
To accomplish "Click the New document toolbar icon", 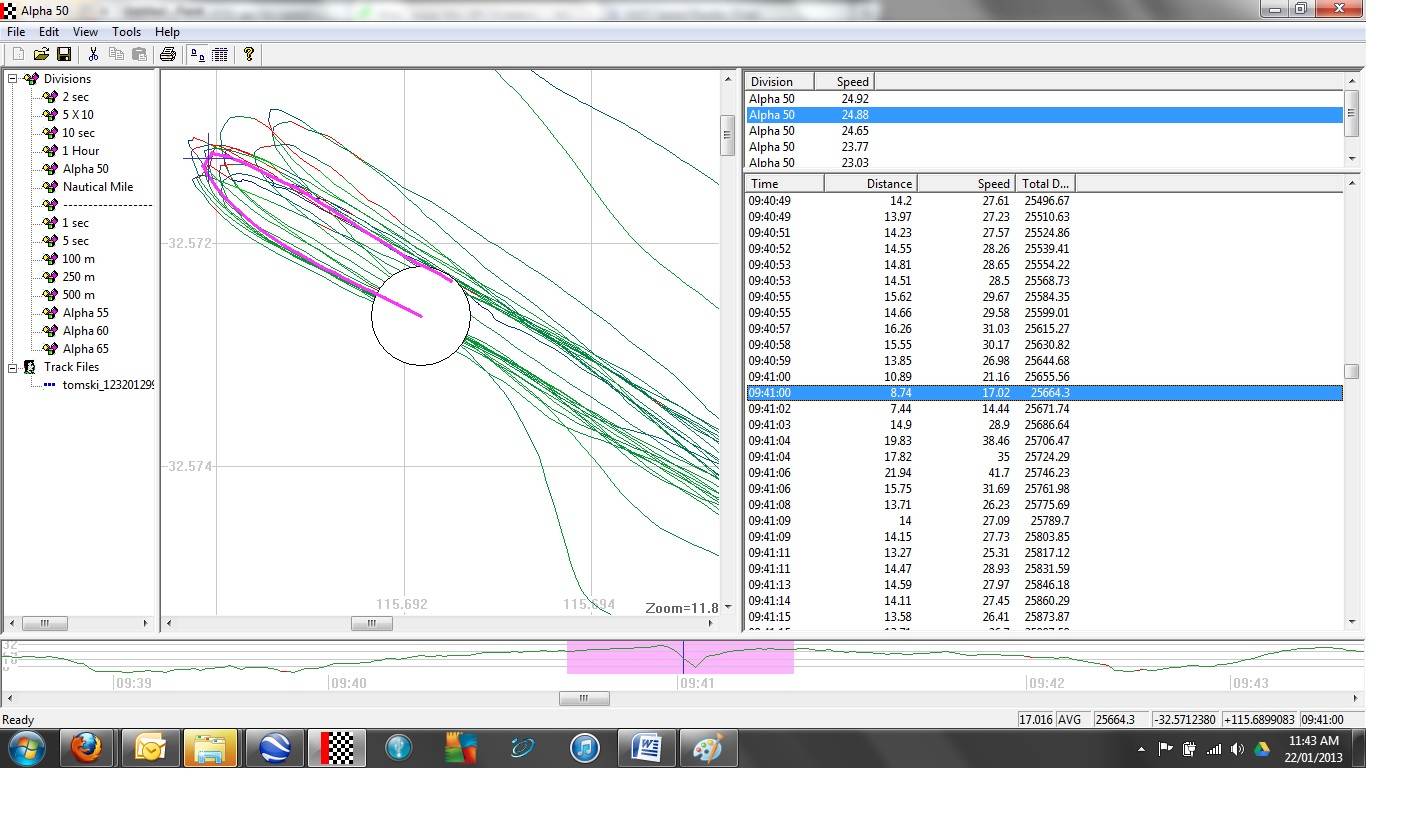I will [18, 54].
